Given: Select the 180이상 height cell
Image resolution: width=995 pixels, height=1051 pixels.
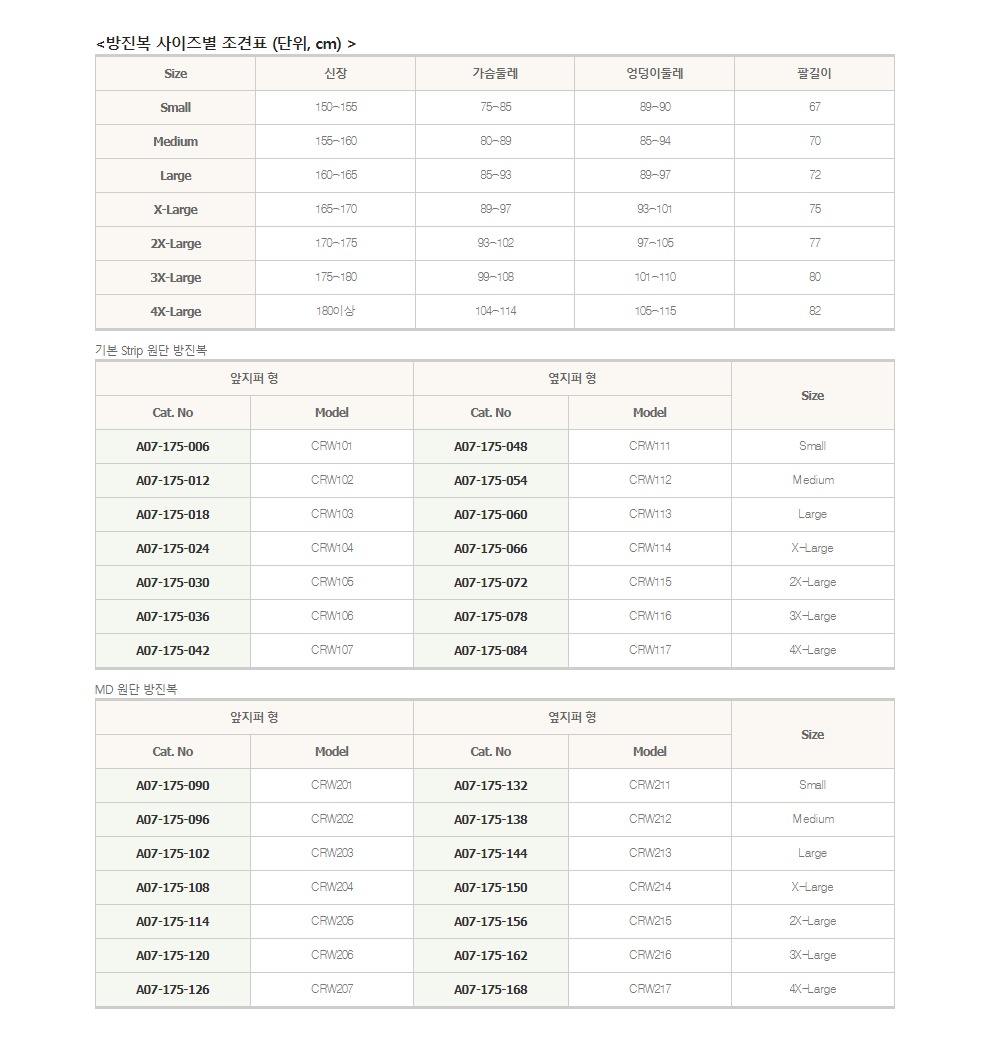Looking at the screenshot, I should (335, 311).
